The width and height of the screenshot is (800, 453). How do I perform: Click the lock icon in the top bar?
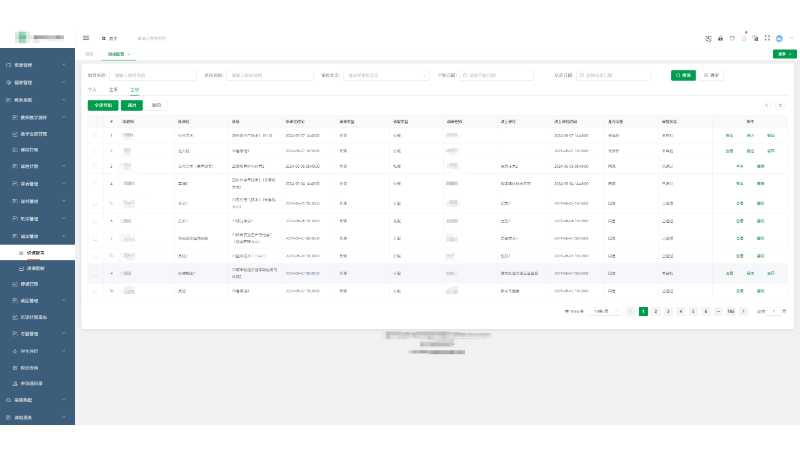(x=720, y=38)
